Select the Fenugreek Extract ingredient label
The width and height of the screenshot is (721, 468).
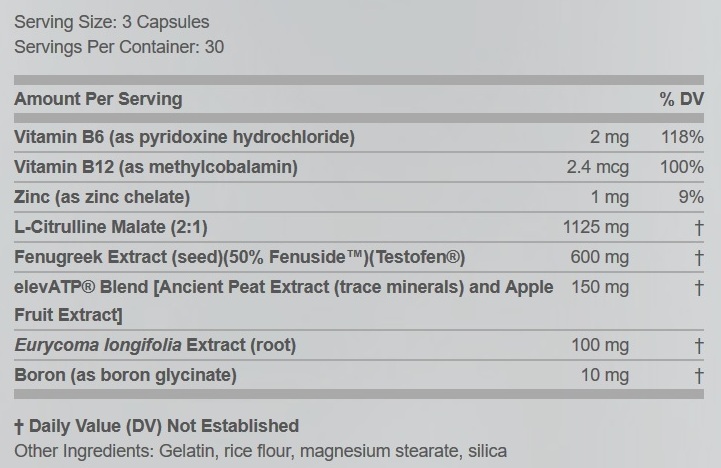pos(240,257)
